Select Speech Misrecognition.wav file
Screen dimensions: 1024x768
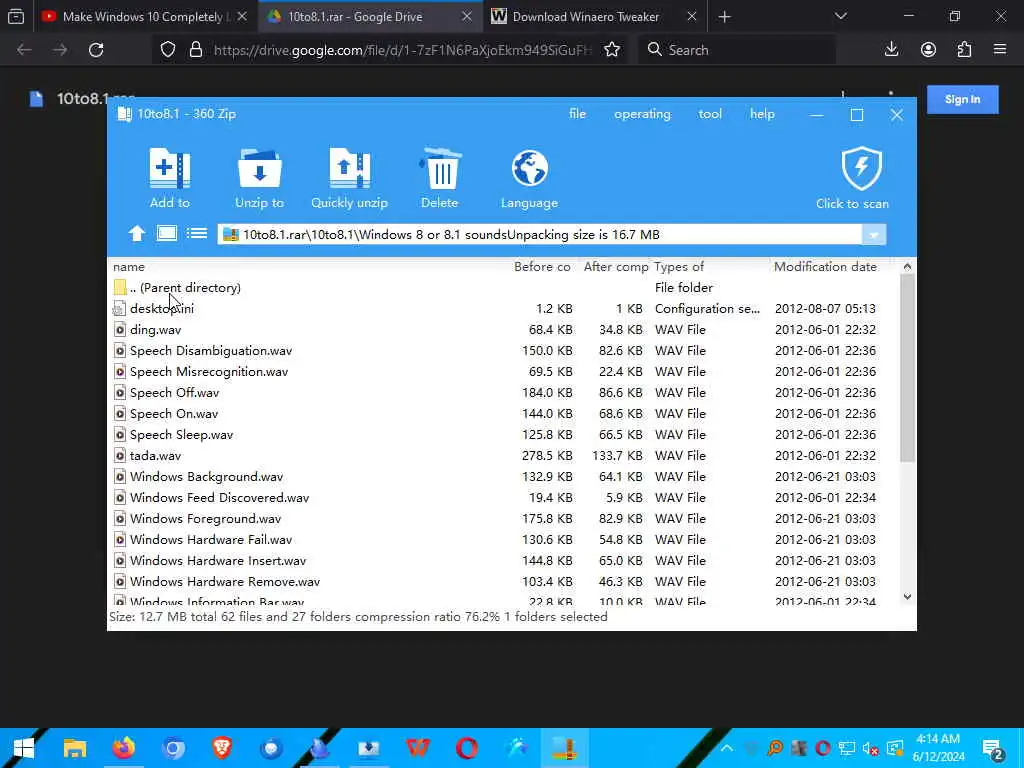(x=503, y=372)
